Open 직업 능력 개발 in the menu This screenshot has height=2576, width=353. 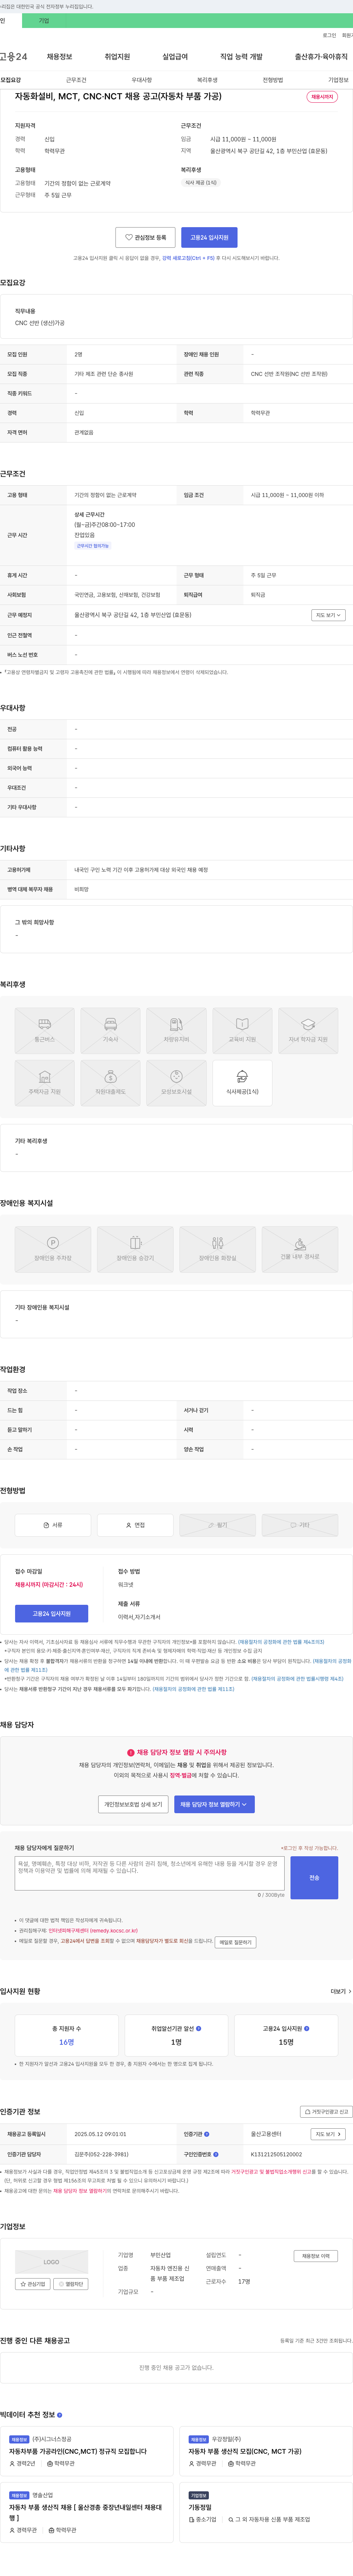(x=241, y=57)
